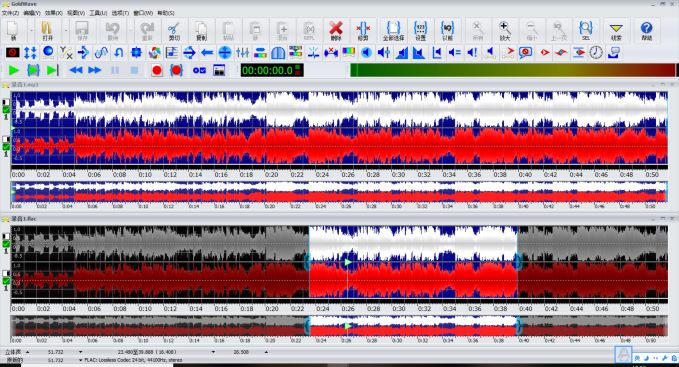
Task: Click the Reverse blue left-arrow effect icon
Action: pyautogui.click(x=207, y=53)
